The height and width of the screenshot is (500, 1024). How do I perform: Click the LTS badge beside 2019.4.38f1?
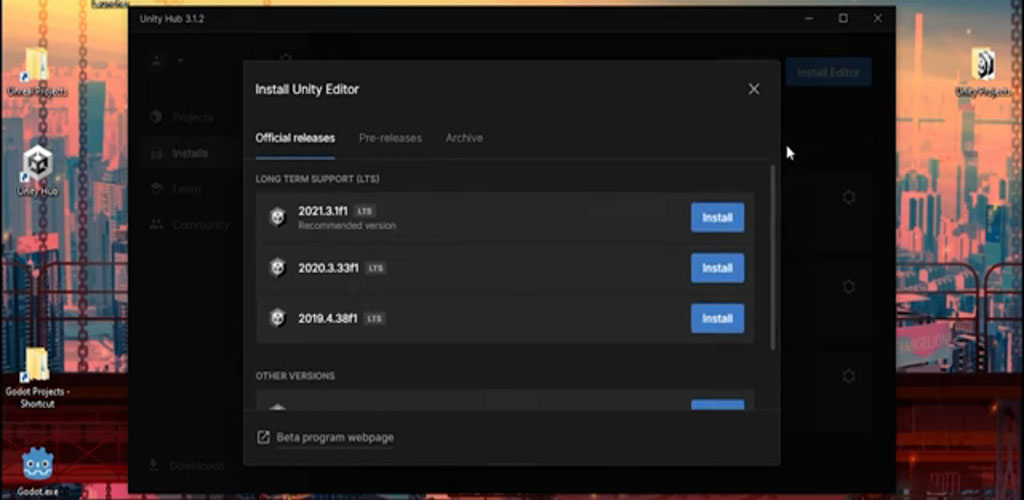point(374,319)
